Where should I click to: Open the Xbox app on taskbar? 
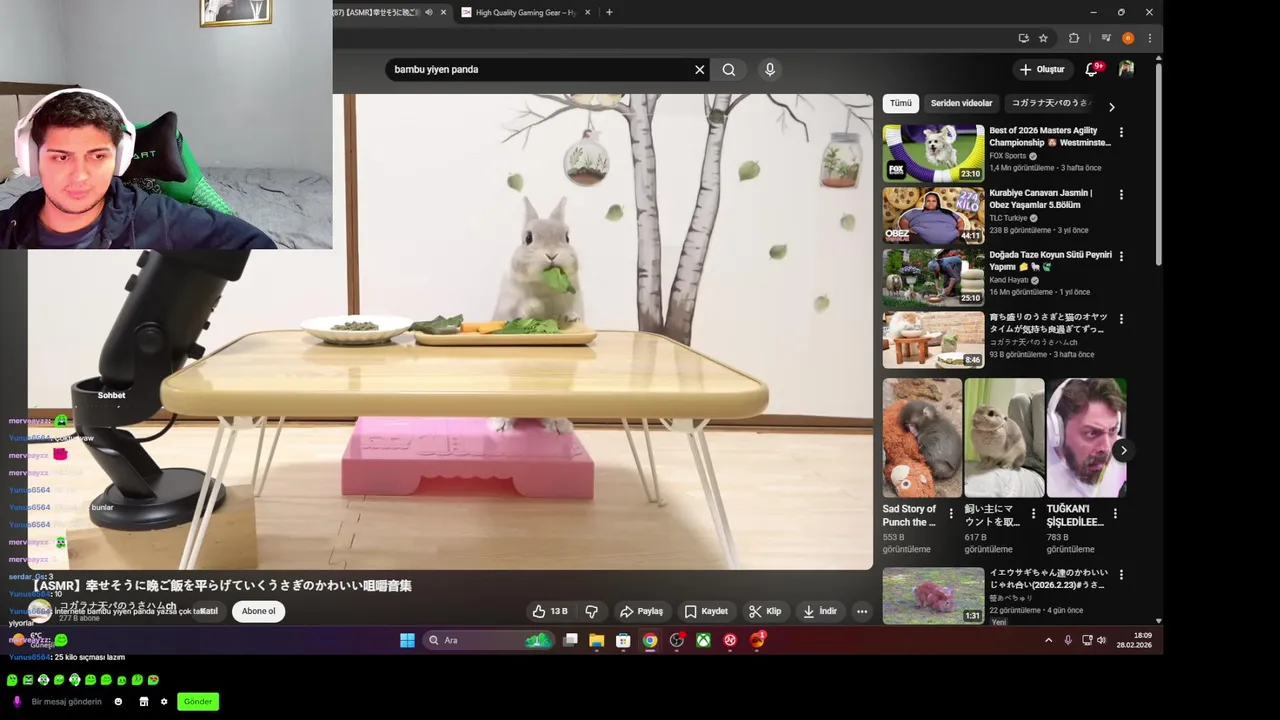(703, 640)
